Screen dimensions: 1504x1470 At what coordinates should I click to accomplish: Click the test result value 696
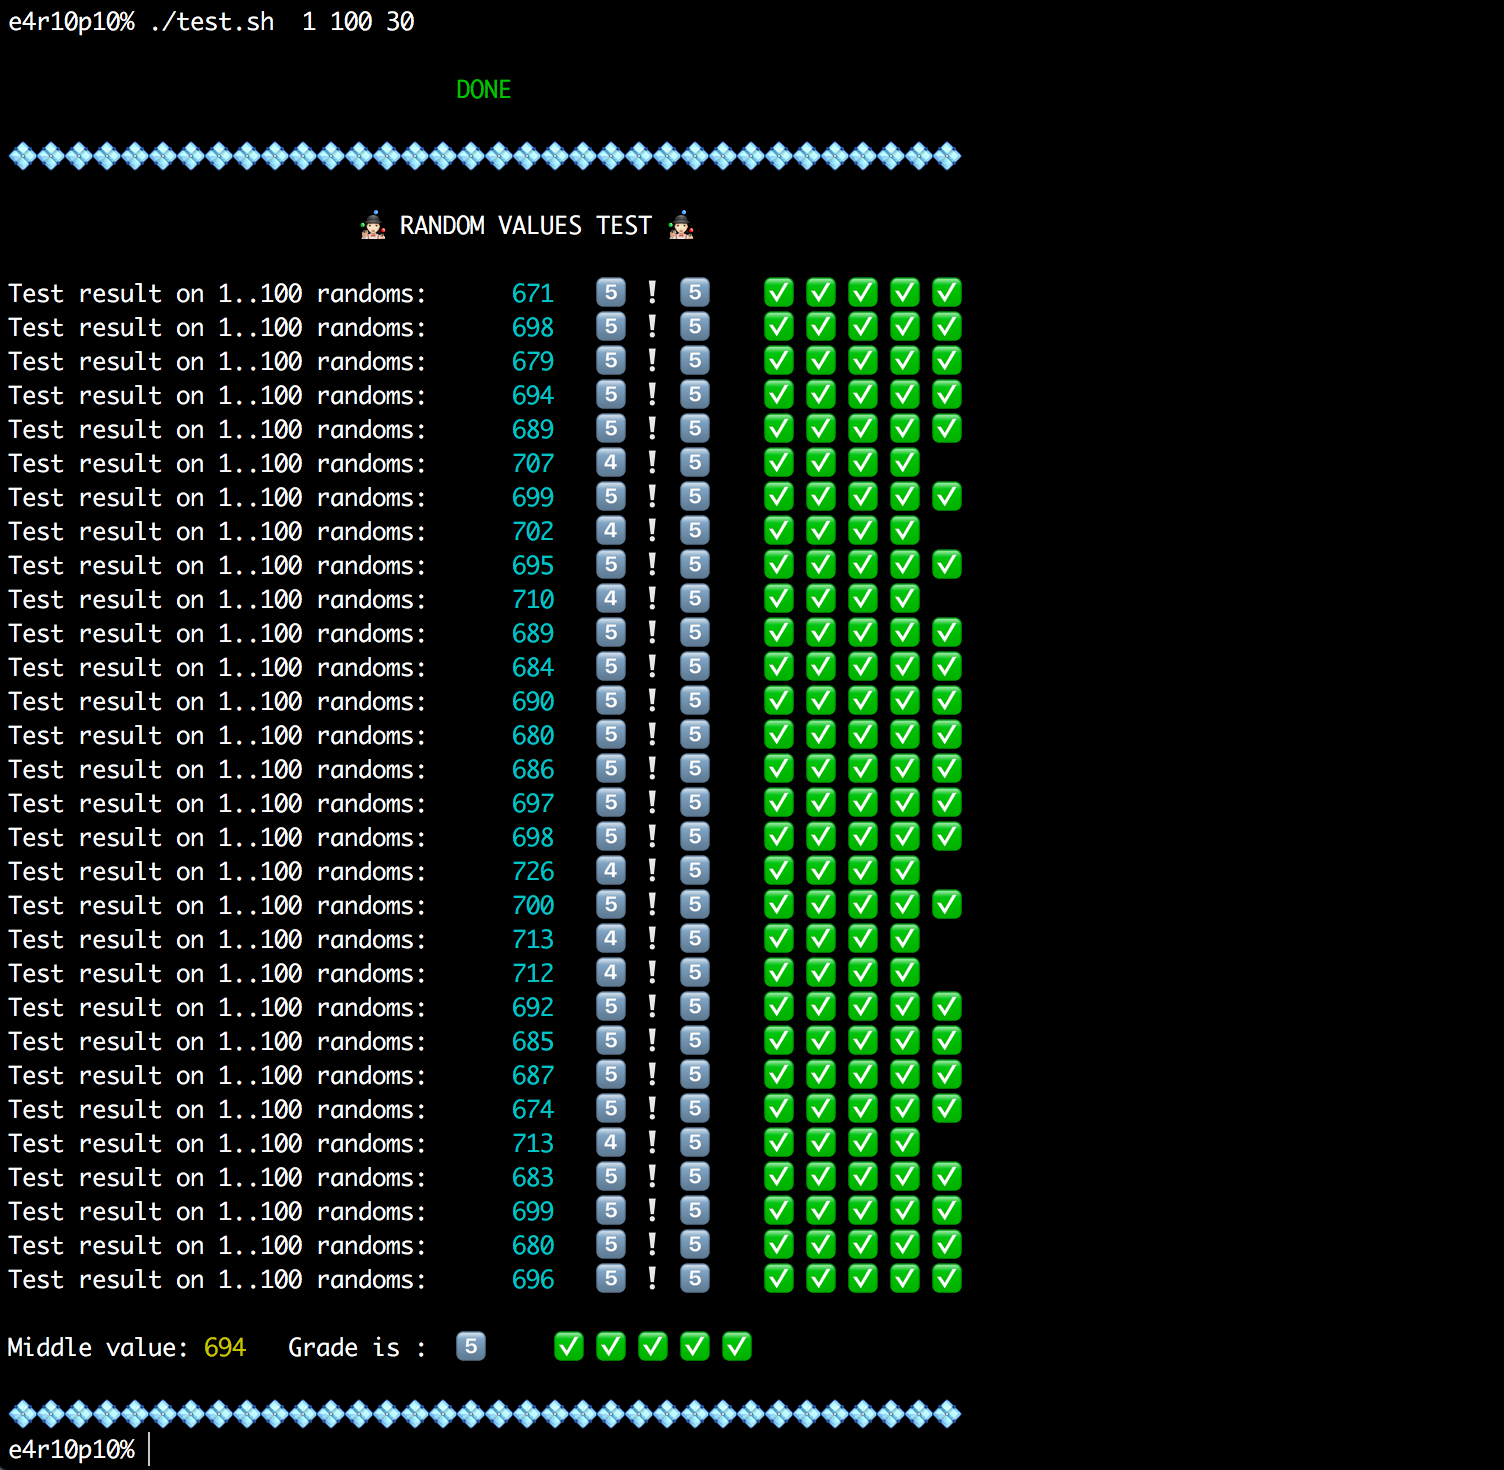tap(533, 1279)
